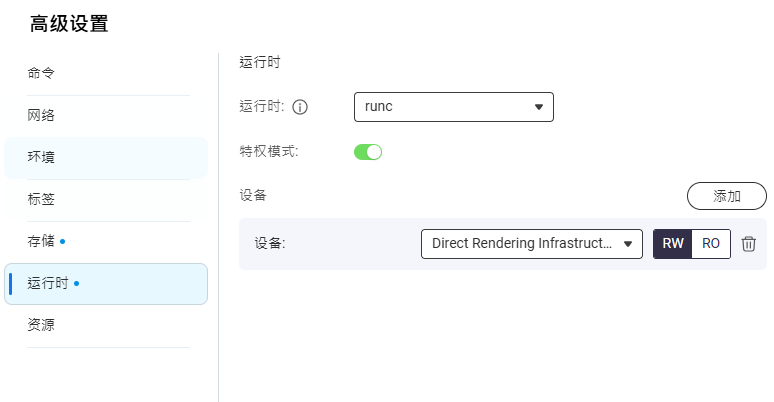Click the device dropdown arrow icon
This screenshot has width=774, height=402.
[628, 243]
